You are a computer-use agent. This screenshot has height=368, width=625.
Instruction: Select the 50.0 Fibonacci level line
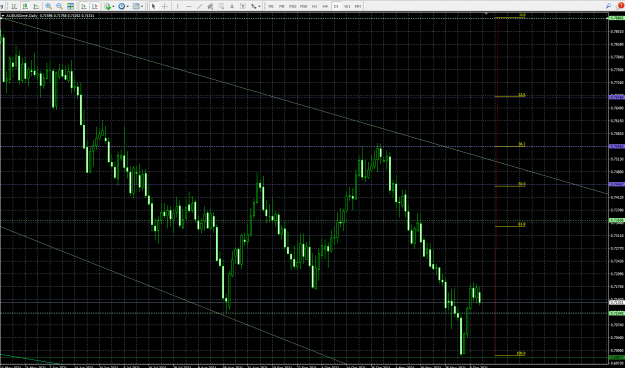click(510, 186)
